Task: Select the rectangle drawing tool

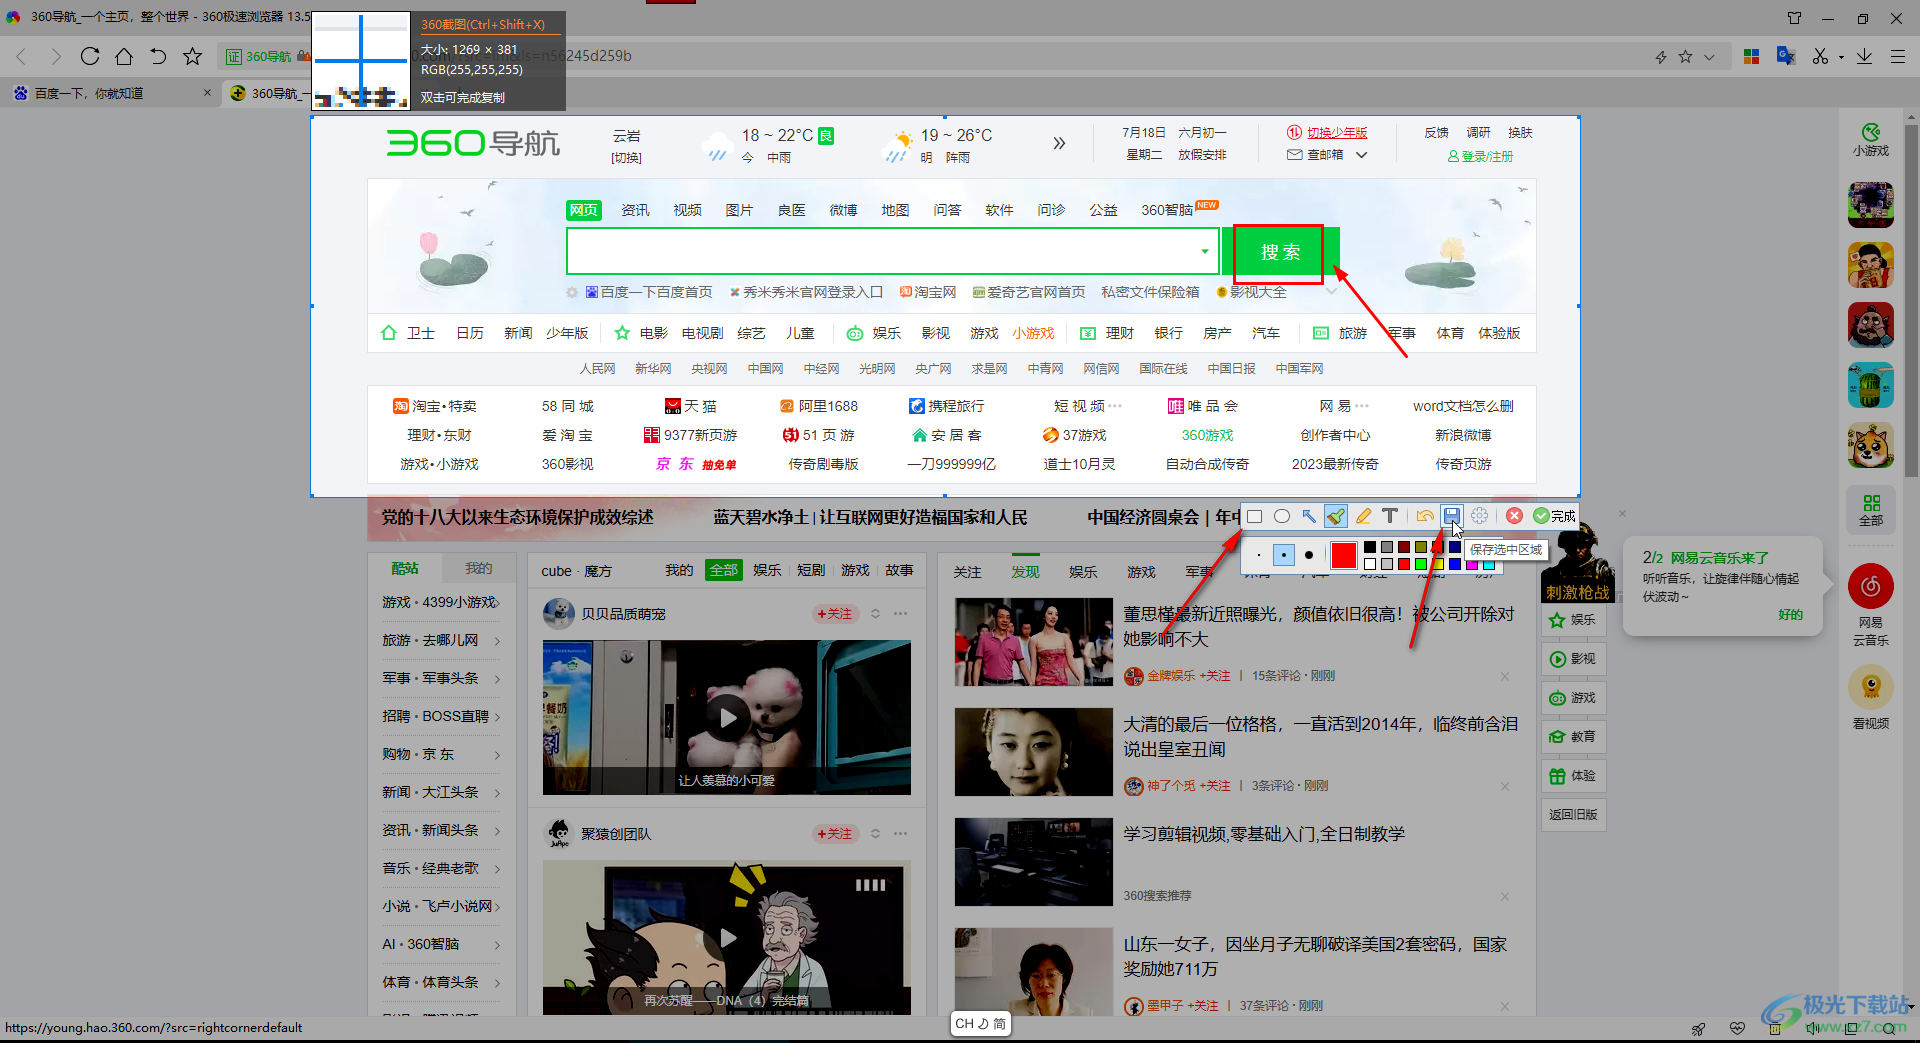Action: (x=1254, y=516)
